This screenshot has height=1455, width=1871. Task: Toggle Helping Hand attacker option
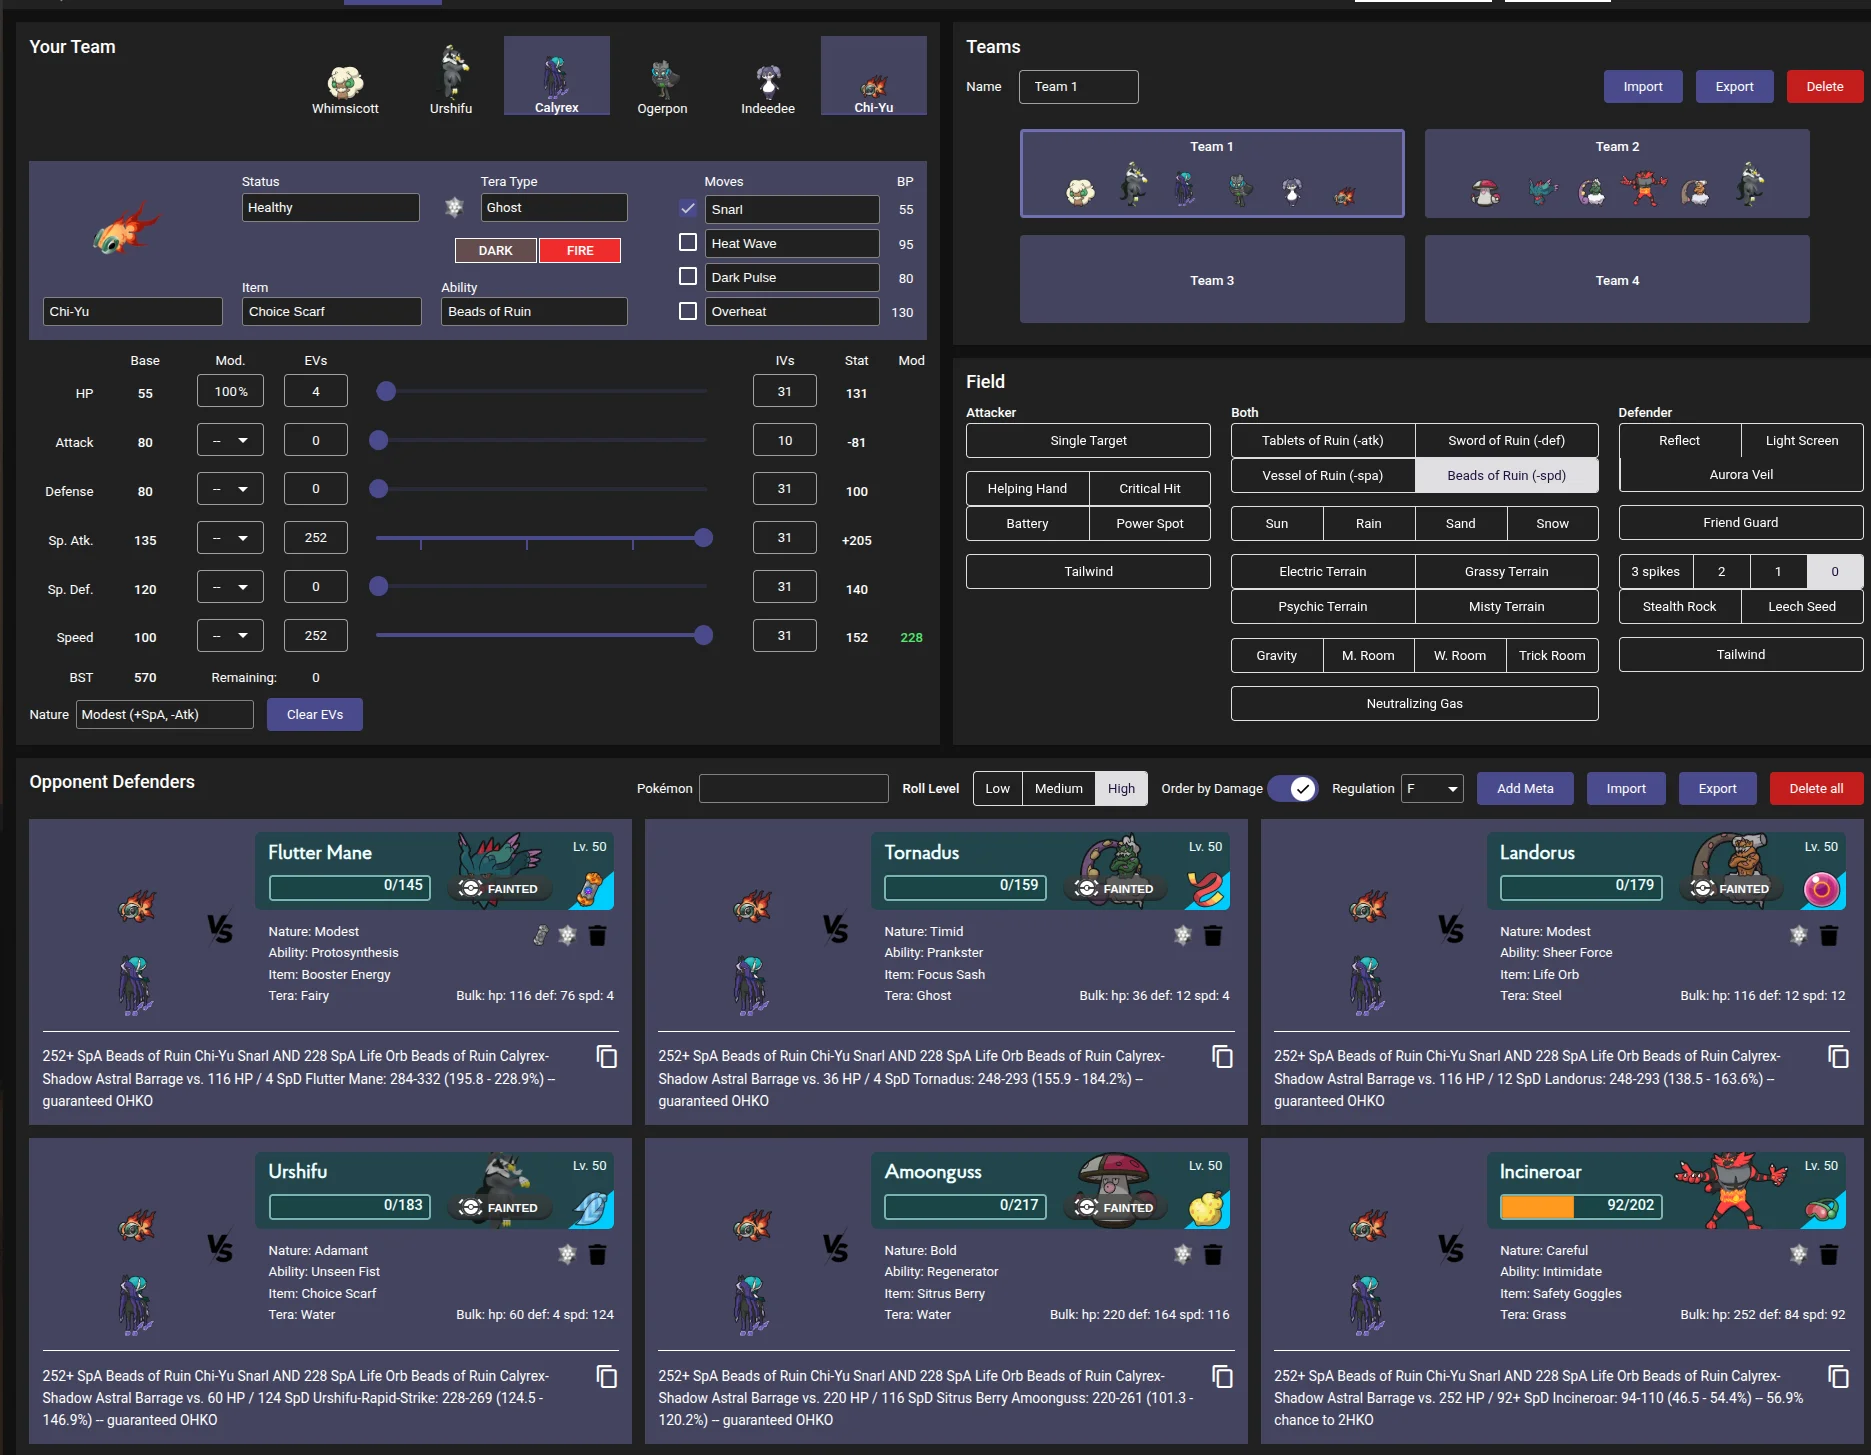pos(1027,489)
